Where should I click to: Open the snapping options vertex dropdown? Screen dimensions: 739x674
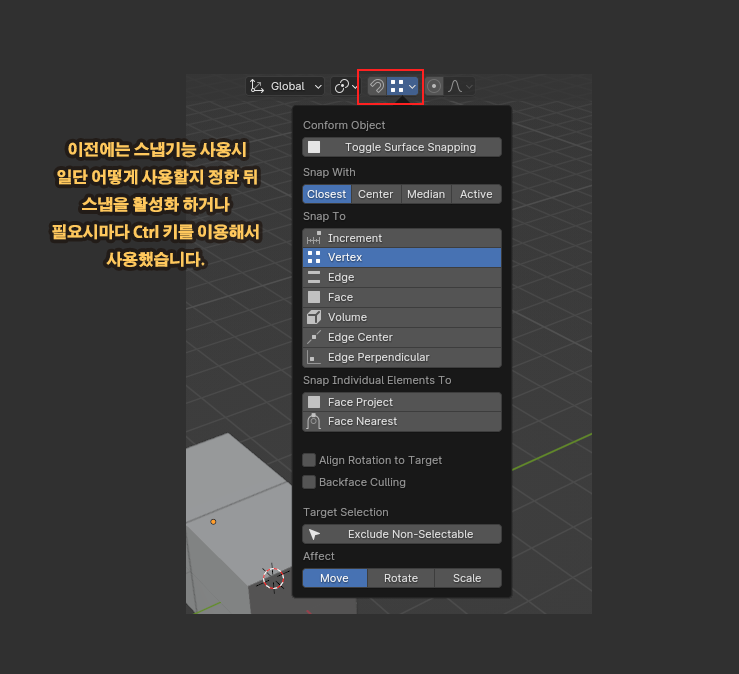pos(402,86)
